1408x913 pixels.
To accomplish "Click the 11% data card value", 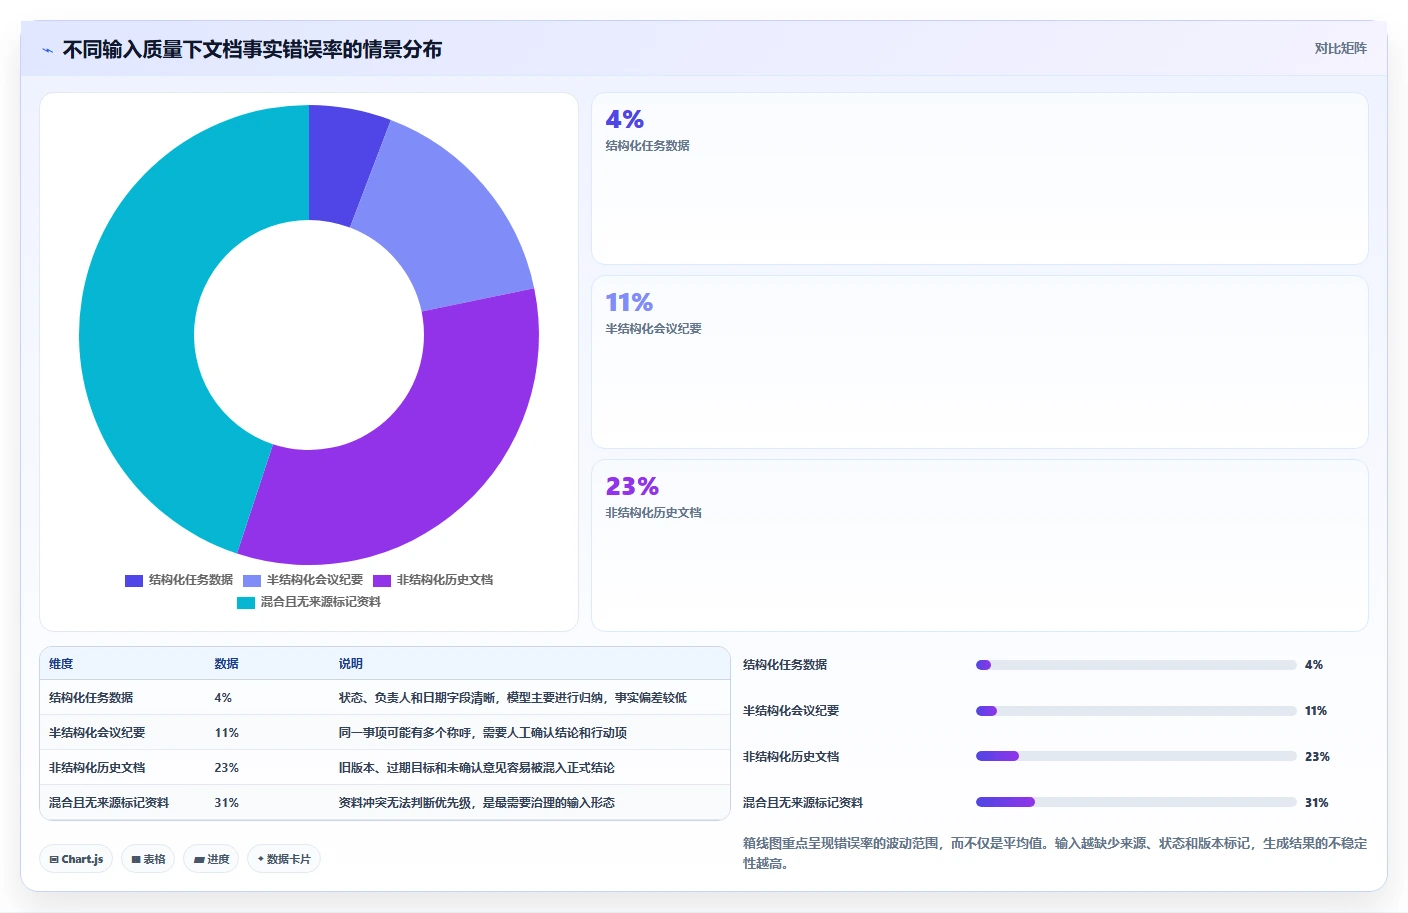I will pos(629,302).
